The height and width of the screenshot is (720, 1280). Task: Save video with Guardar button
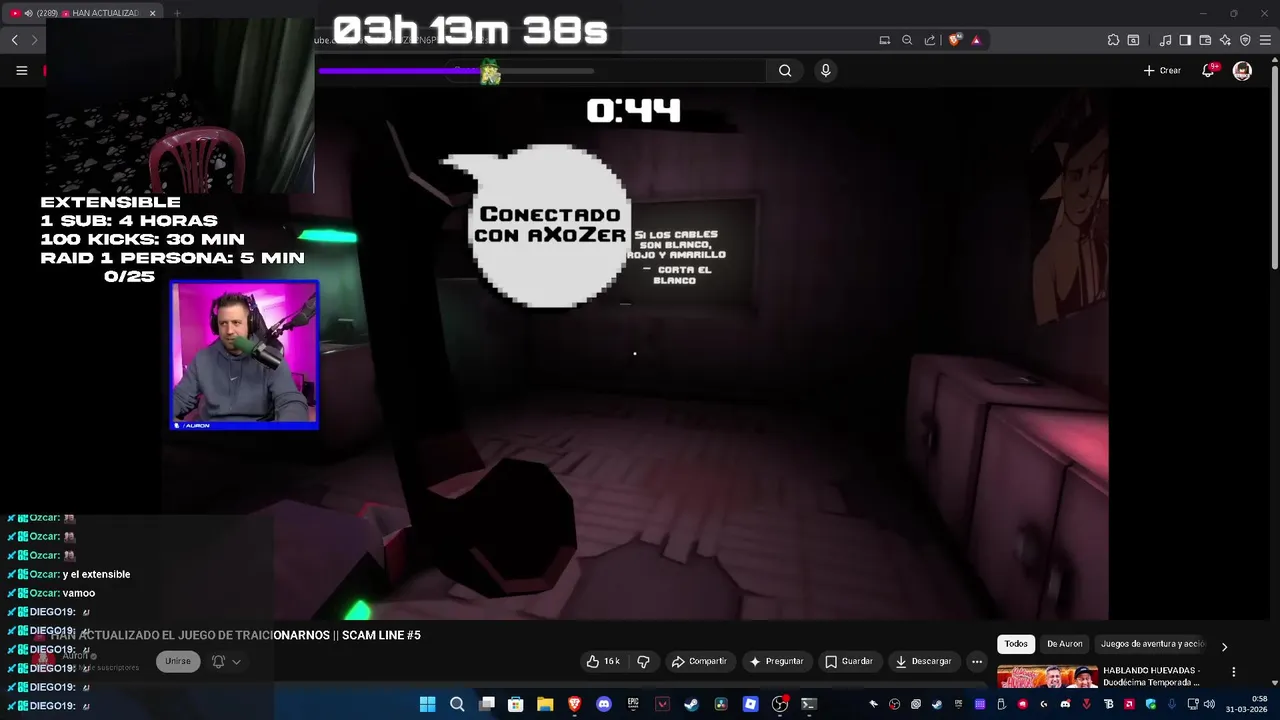point(849,661)
